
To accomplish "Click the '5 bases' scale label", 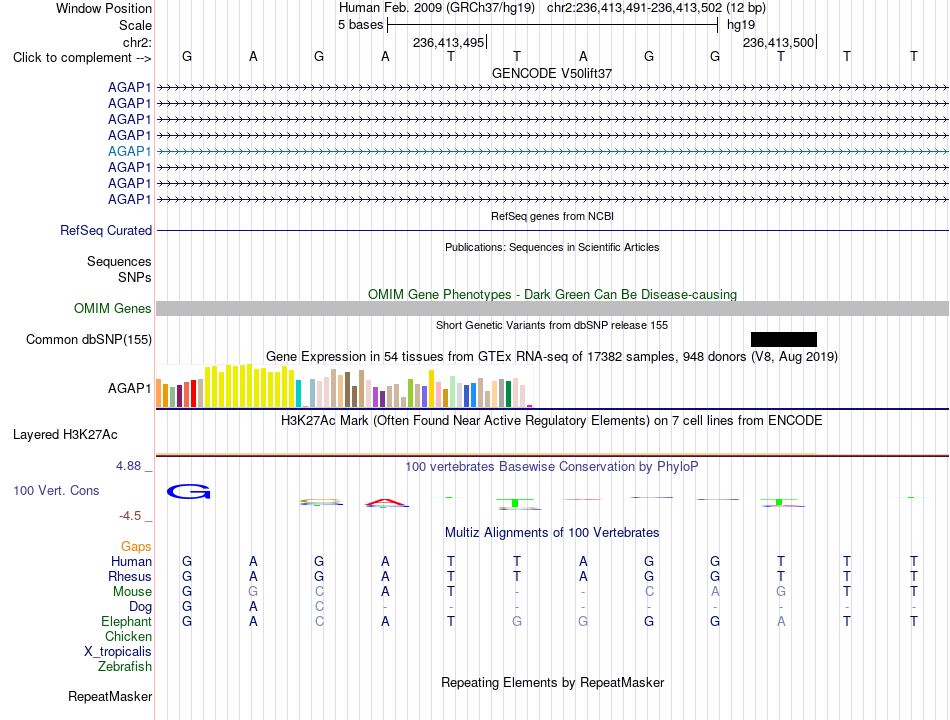I will [x=360, y=25].
